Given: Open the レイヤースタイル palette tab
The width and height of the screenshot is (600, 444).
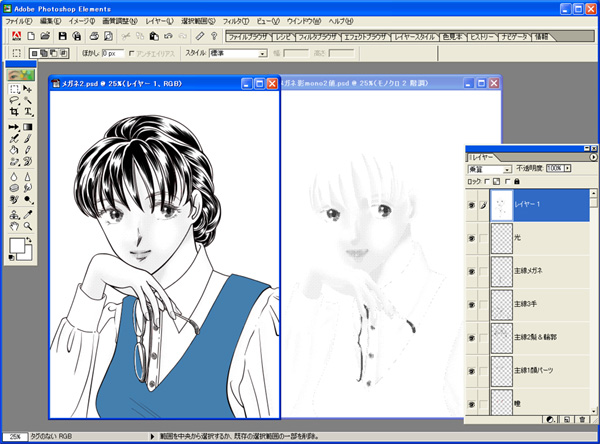Looking at the screenshot, I should (x=415, y=37).
